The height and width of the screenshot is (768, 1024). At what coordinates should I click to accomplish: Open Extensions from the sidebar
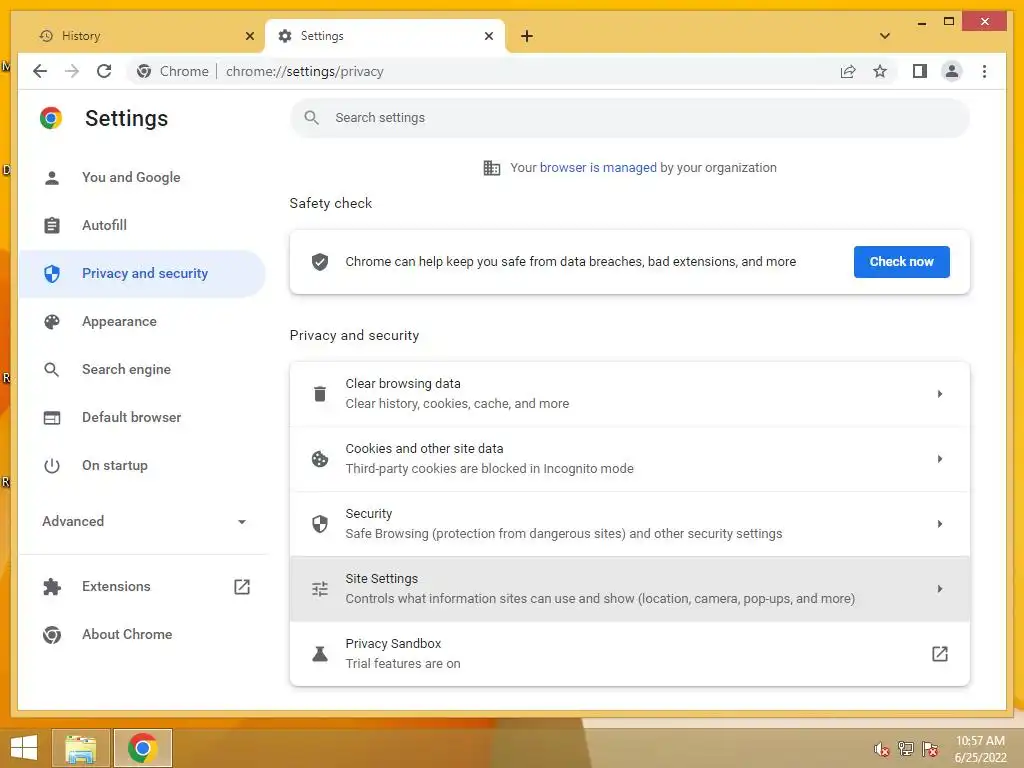(142, 586)
